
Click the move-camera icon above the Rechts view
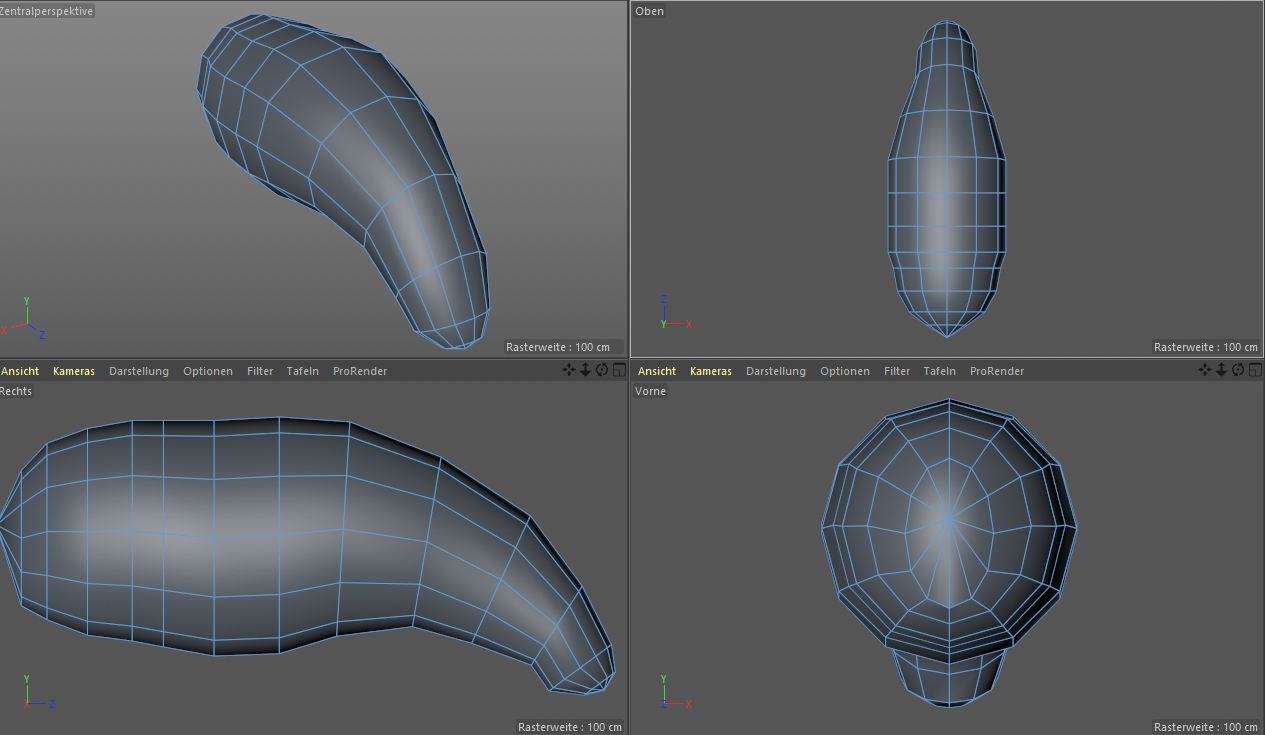coord(569,370)
